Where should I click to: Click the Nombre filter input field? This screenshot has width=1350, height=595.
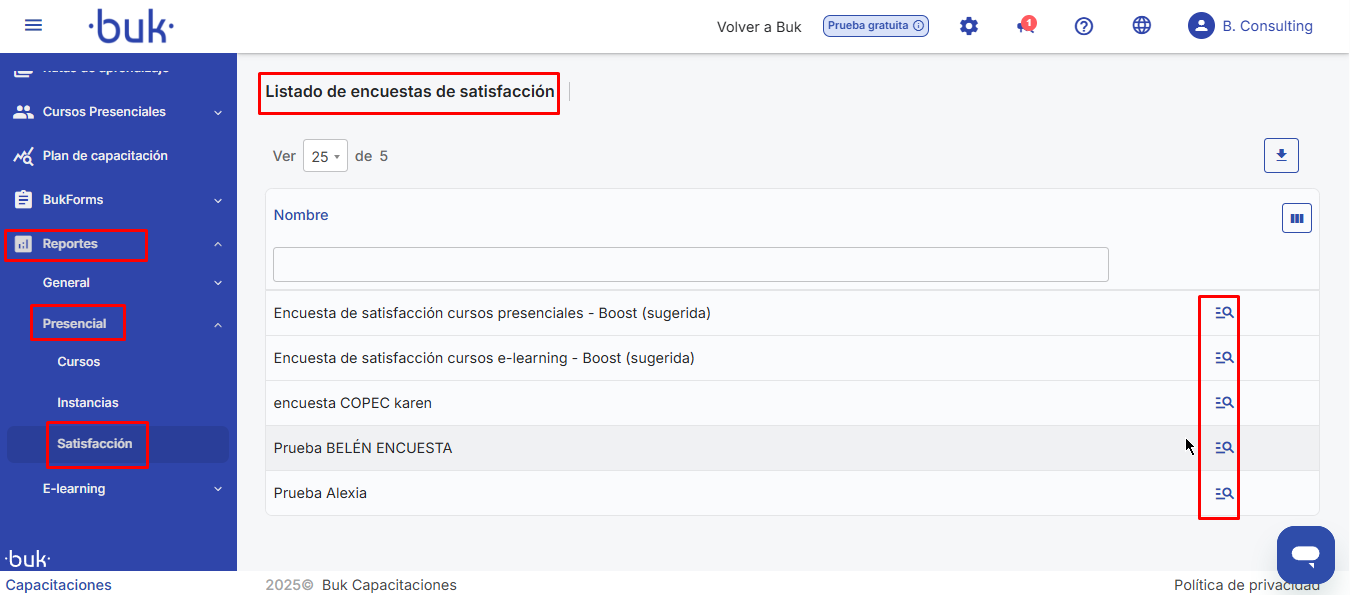pos(690,265)
